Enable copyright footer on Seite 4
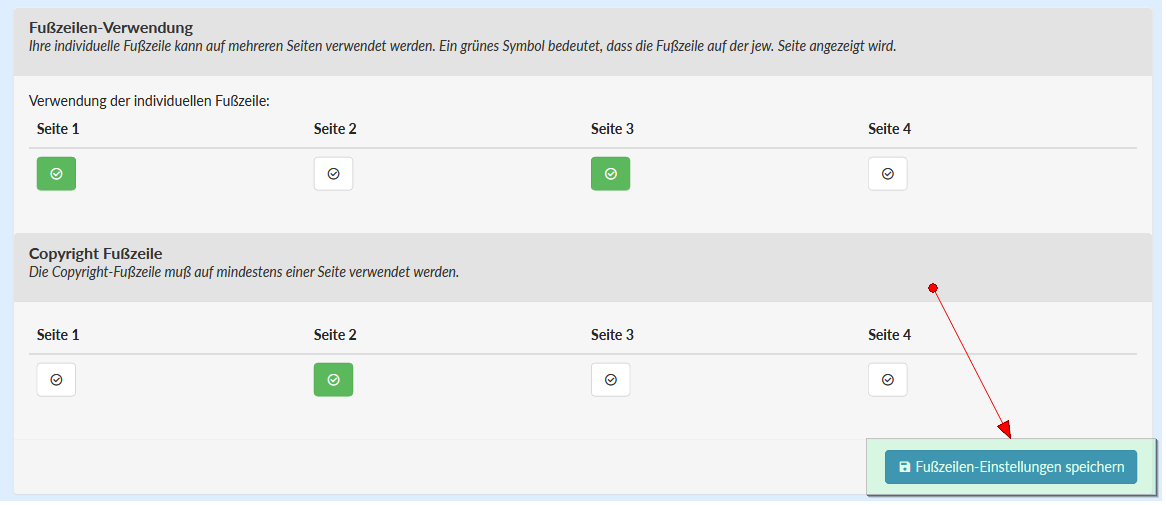The height and width of the screenshot is (505, 1166). click(887, 379)
